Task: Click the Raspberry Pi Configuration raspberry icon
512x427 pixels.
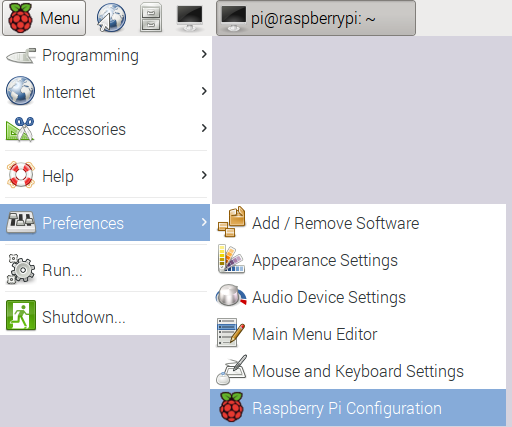Action: [231, 407]
